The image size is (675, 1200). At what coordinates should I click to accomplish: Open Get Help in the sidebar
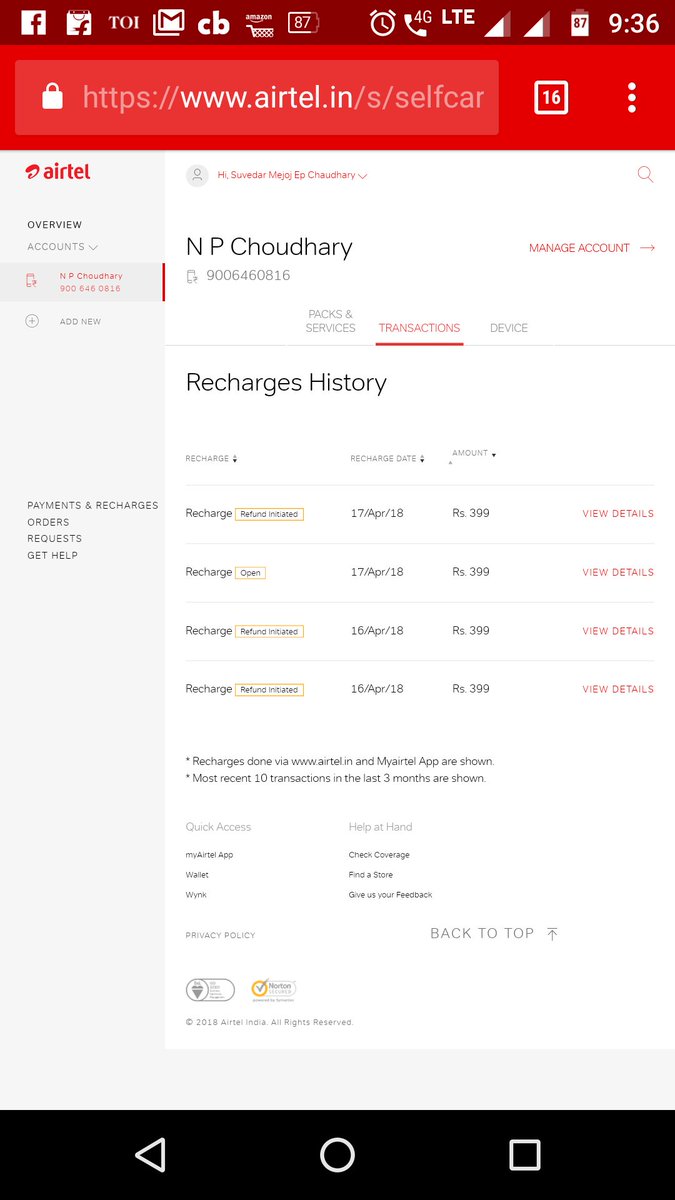(52, 555)
